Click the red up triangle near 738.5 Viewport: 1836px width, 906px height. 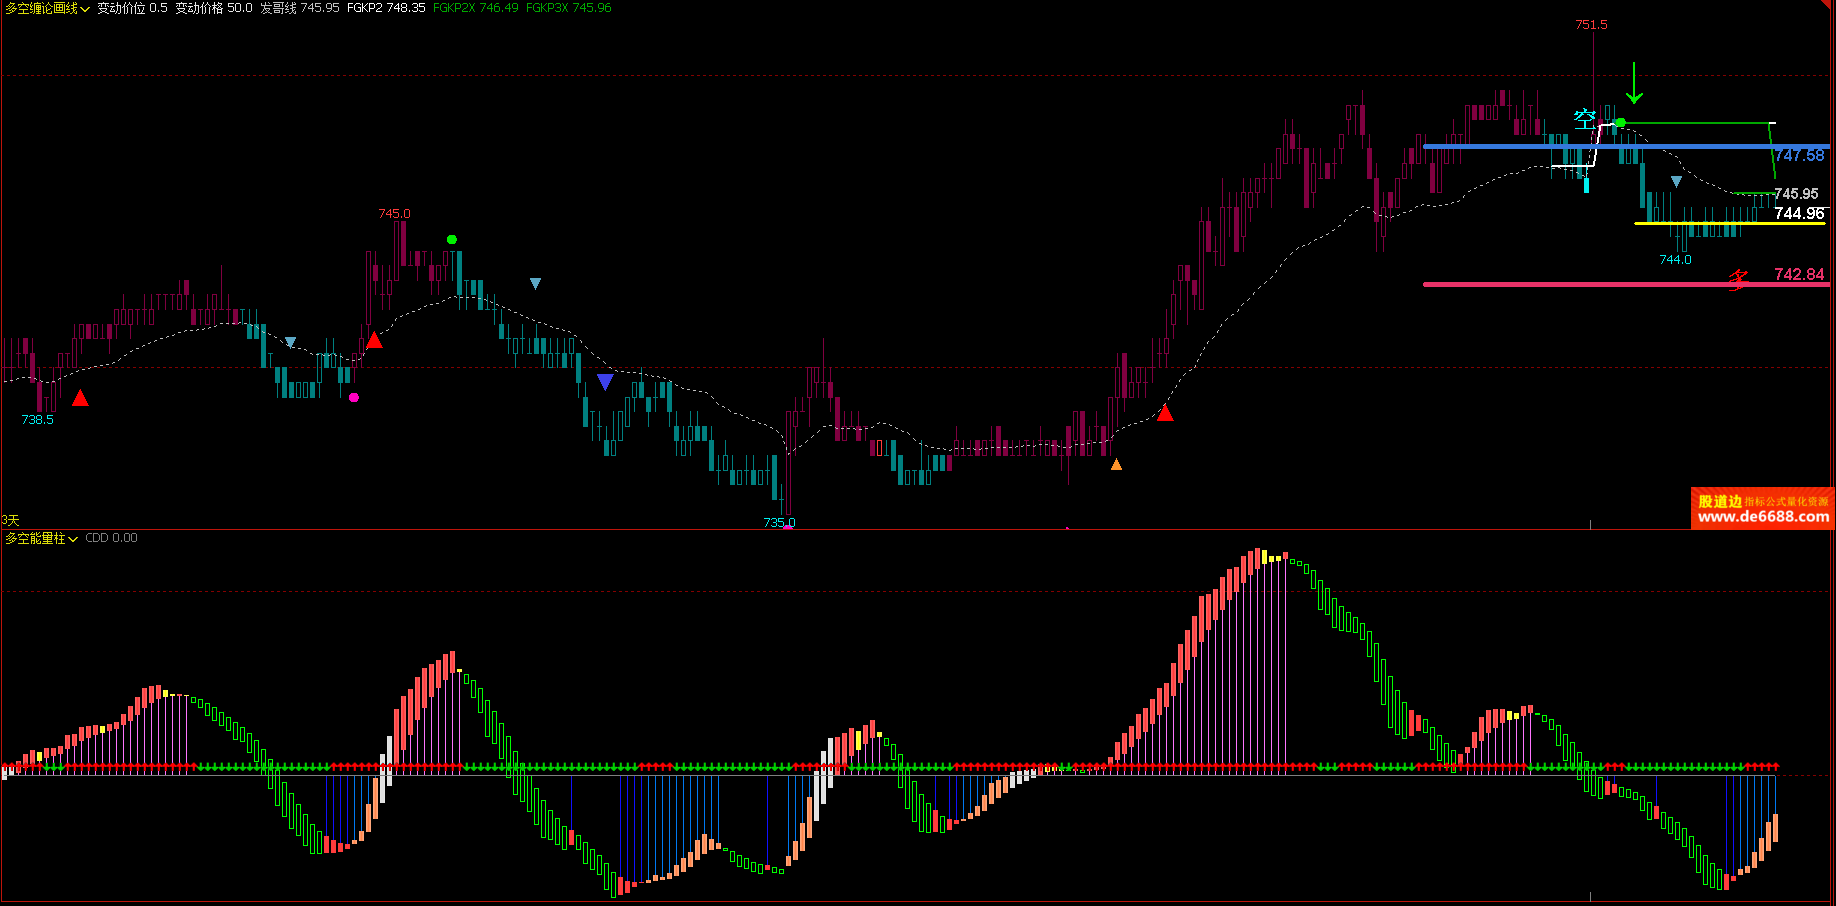point(80,398)
